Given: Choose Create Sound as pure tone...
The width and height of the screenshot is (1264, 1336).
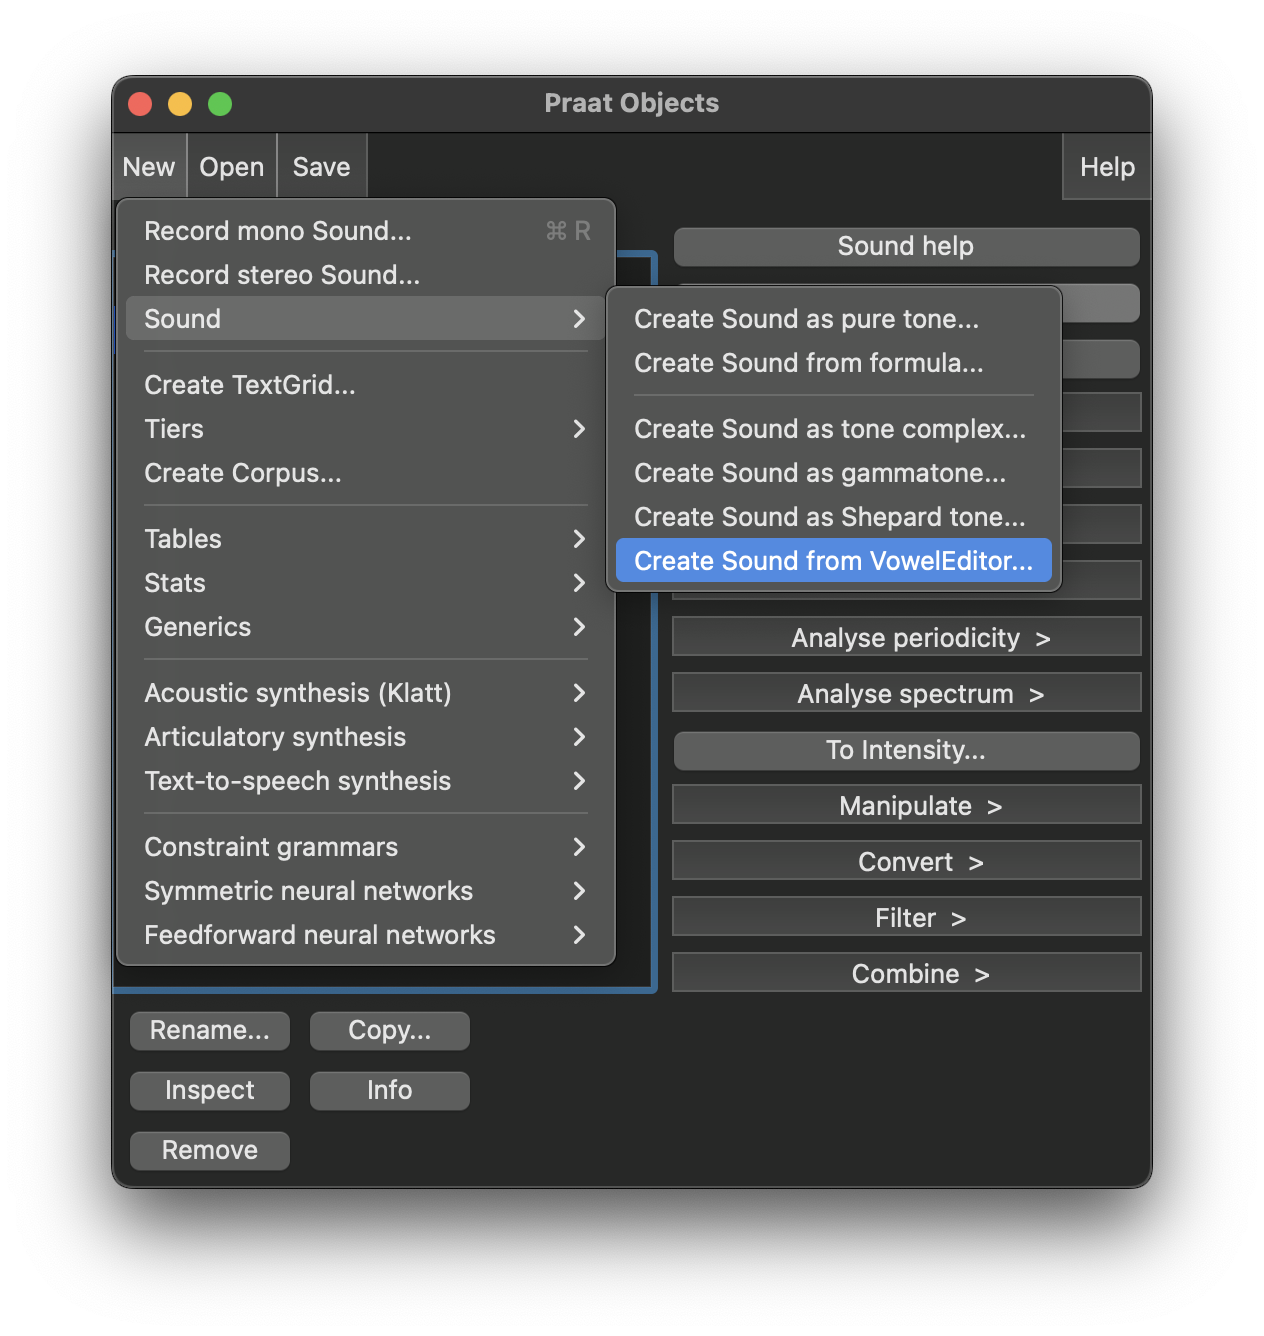Looking at the screenshot, I should click(834, 319).
